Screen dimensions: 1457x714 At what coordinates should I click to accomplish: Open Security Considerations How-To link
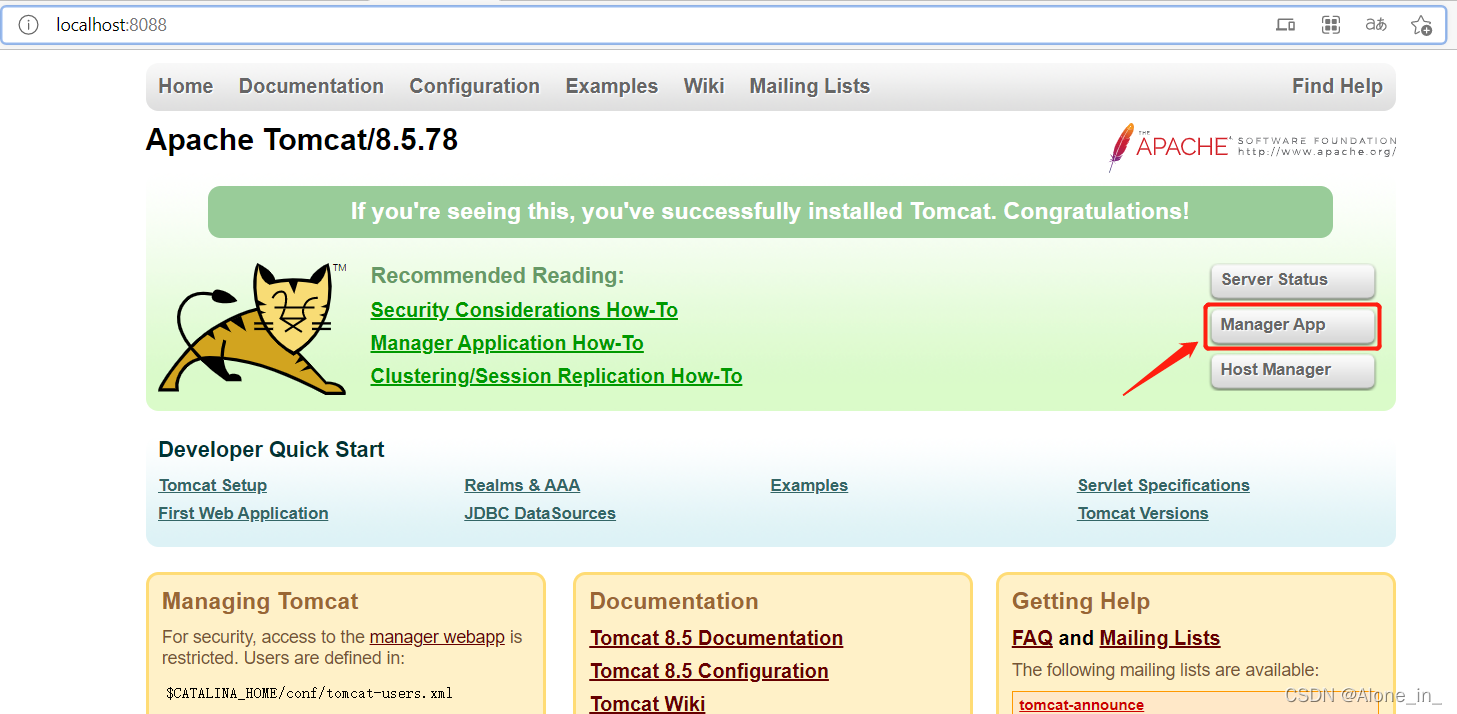pyautogui.click(x=524, y=310)
